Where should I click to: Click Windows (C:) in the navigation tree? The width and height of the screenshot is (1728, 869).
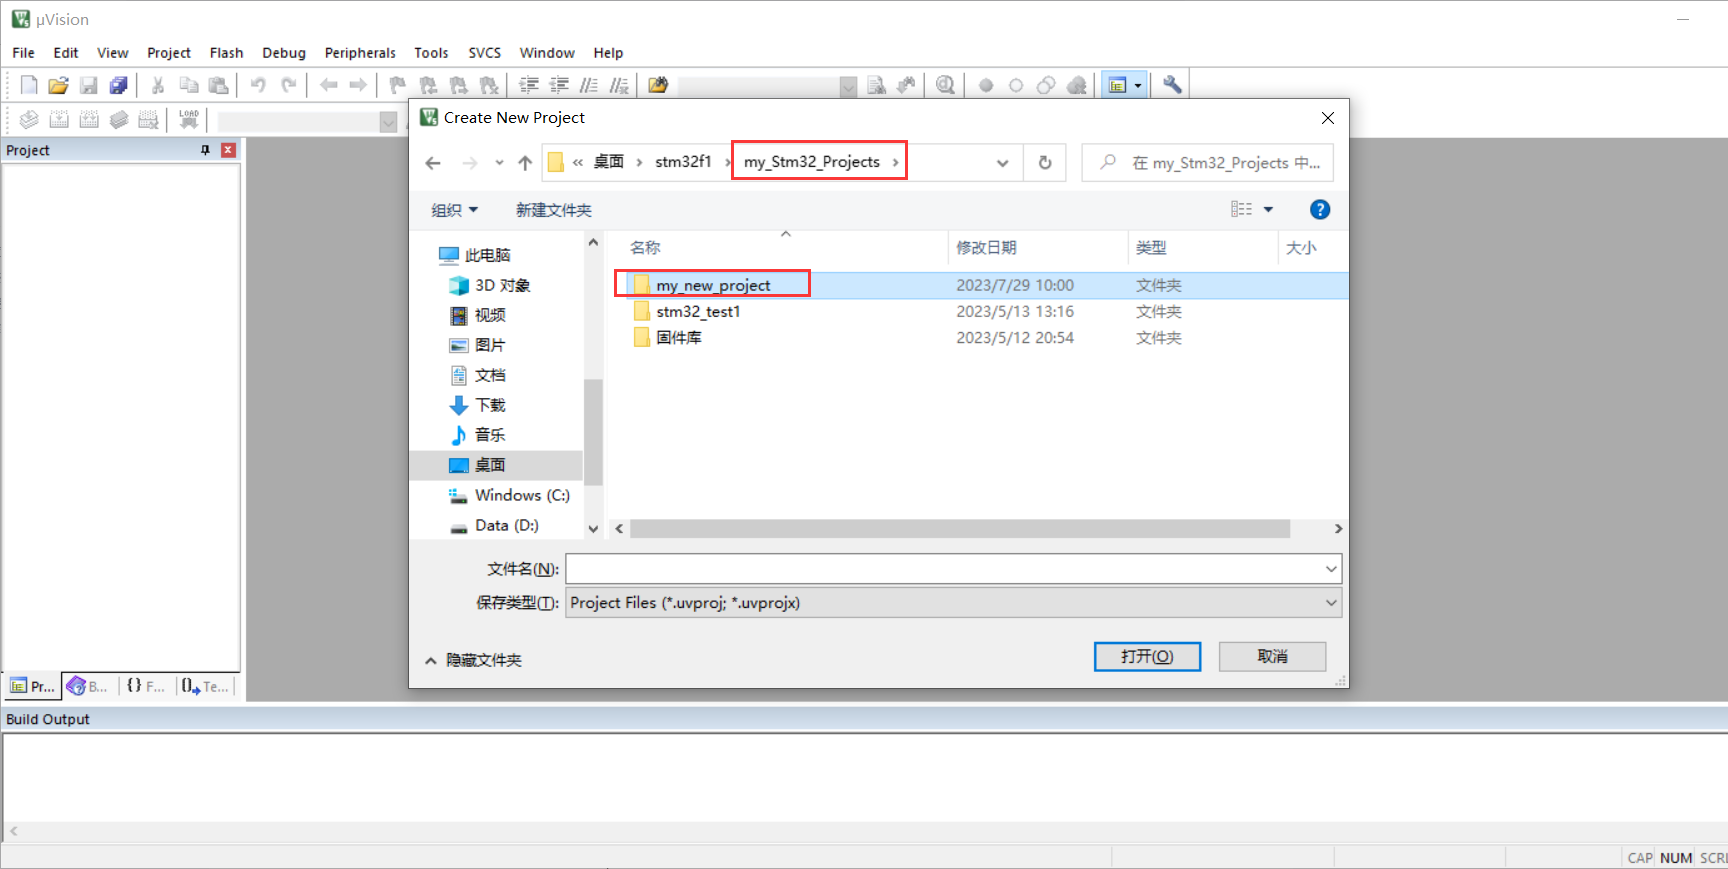click(x=522, y=495)
